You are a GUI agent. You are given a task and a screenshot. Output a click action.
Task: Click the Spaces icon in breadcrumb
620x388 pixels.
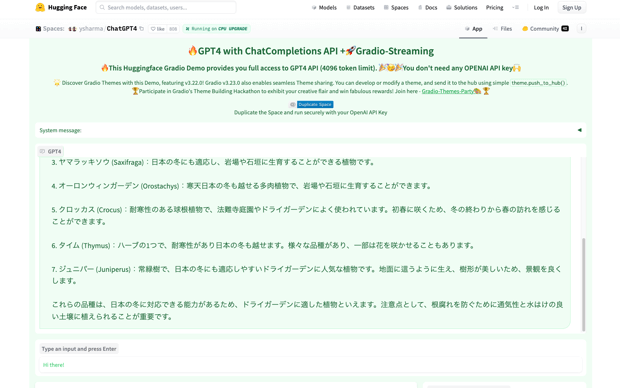click(38, 29)
